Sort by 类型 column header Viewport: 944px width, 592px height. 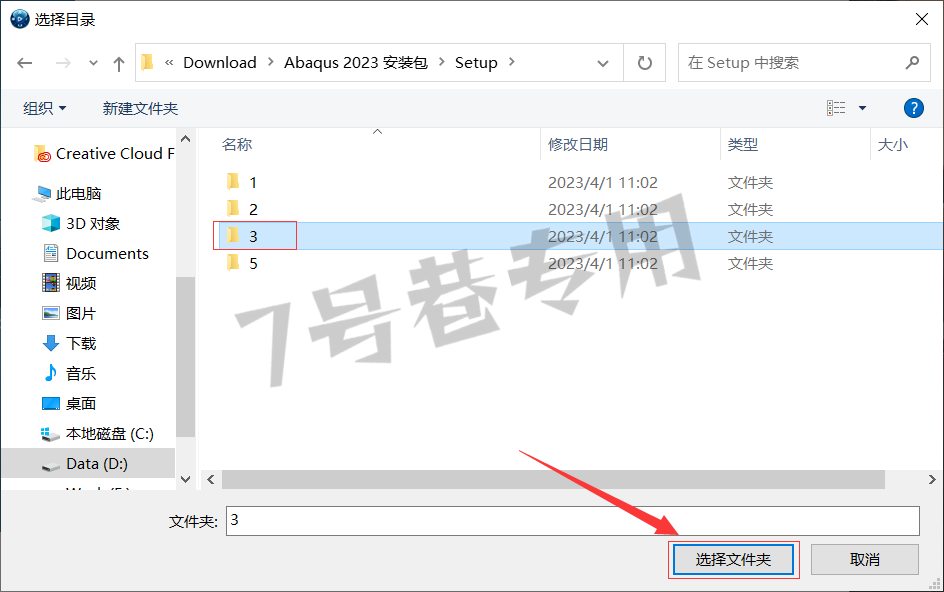coord(742,145)
